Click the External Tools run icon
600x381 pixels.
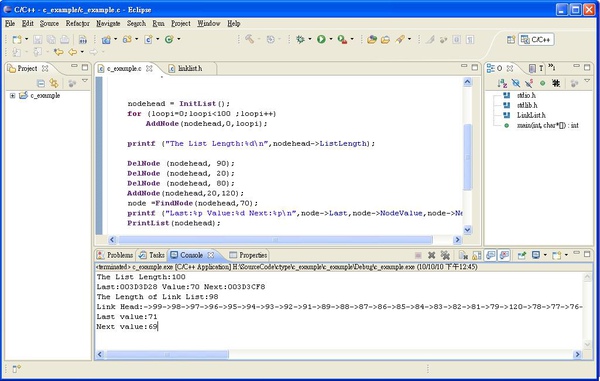[x=342, y=39]
